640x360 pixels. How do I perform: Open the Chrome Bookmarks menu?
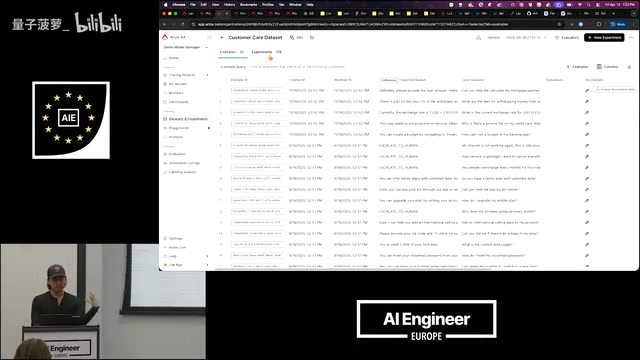(249, 4)
